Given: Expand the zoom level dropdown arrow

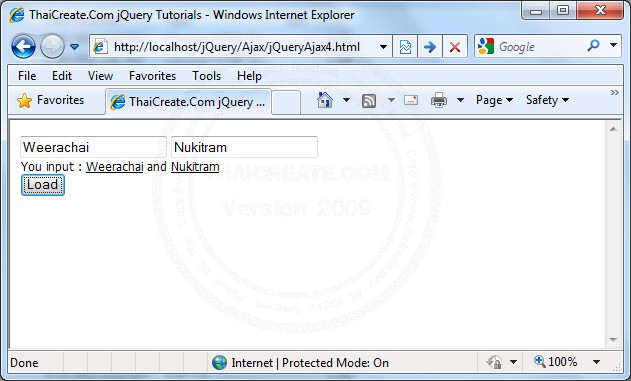Looking at the screenshot, I should (x=596, y=362).
